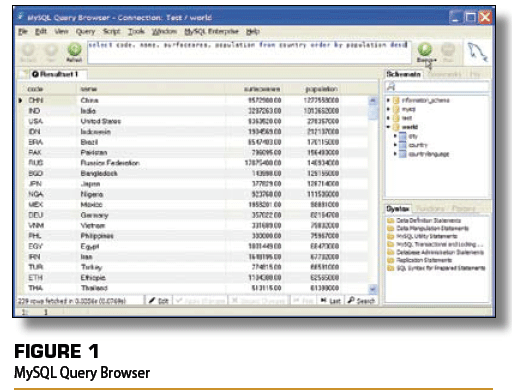Click the Search button below results
Image resolution: width=512 pixels, height=390 pixels.
point(361,301)
